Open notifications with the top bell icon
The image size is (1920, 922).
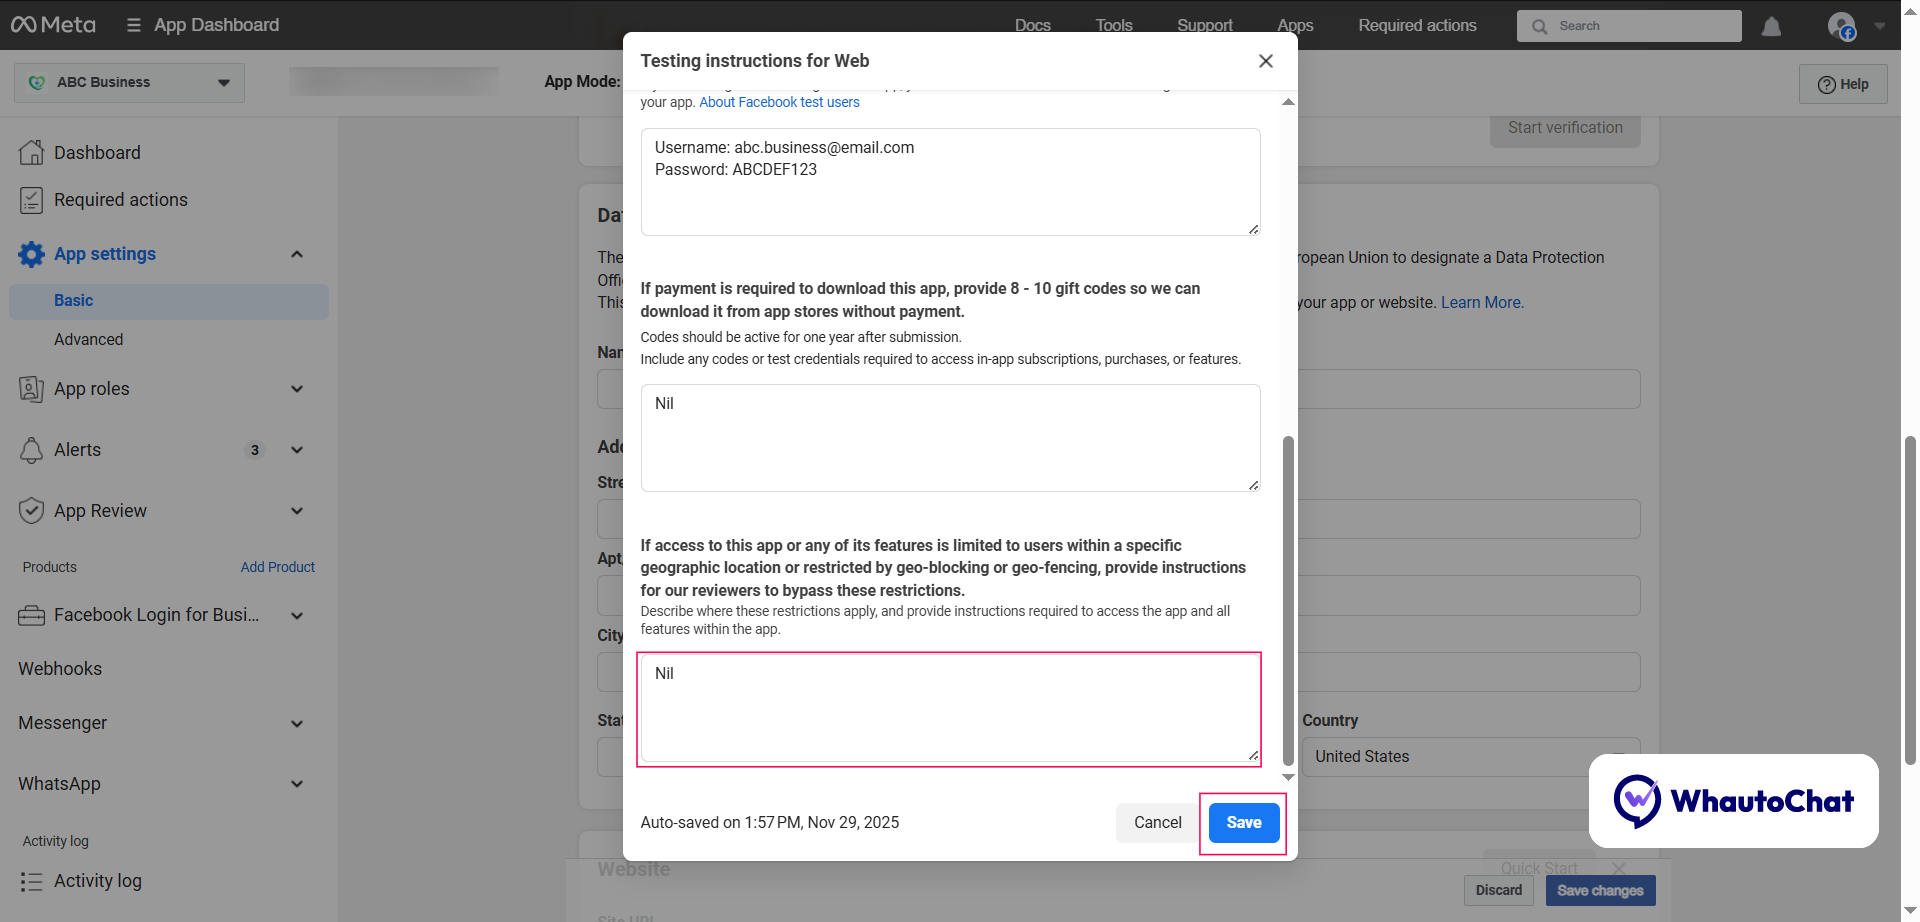pos(1771,27)
